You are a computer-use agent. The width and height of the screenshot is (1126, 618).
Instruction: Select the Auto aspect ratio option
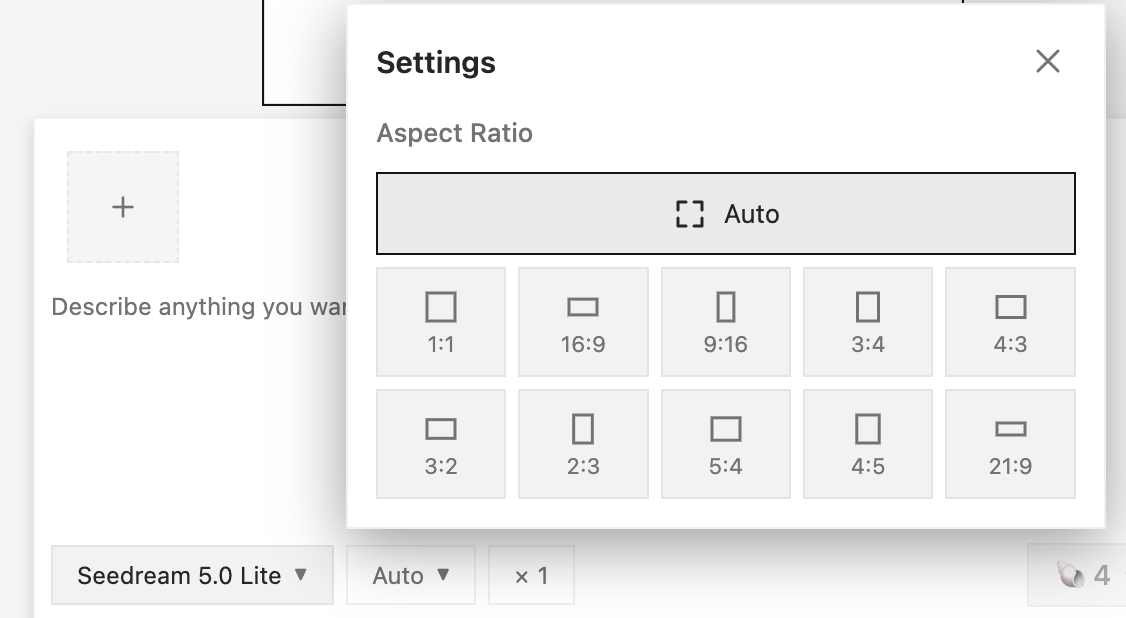click(725, 213)
